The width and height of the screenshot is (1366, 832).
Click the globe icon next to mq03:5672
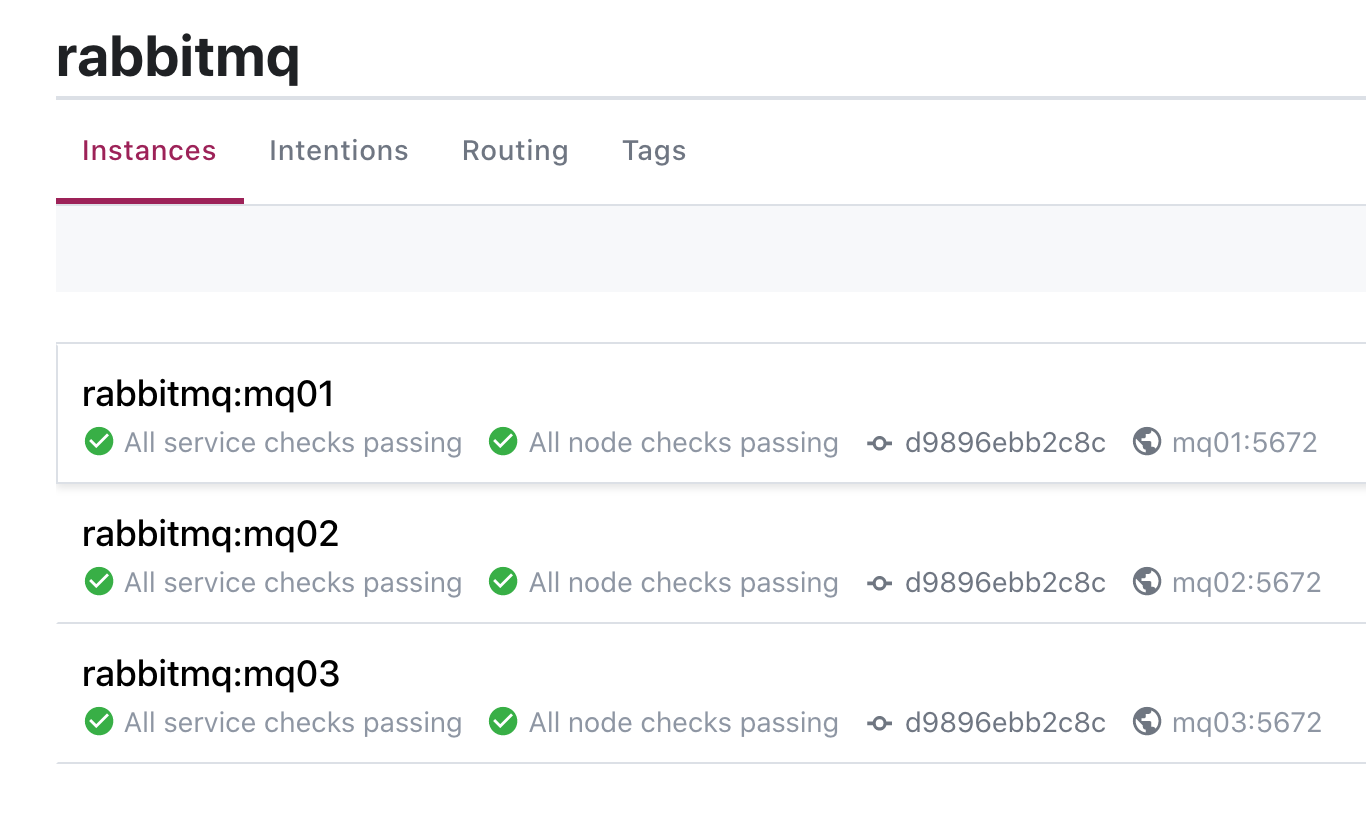tap(1147, 721)
